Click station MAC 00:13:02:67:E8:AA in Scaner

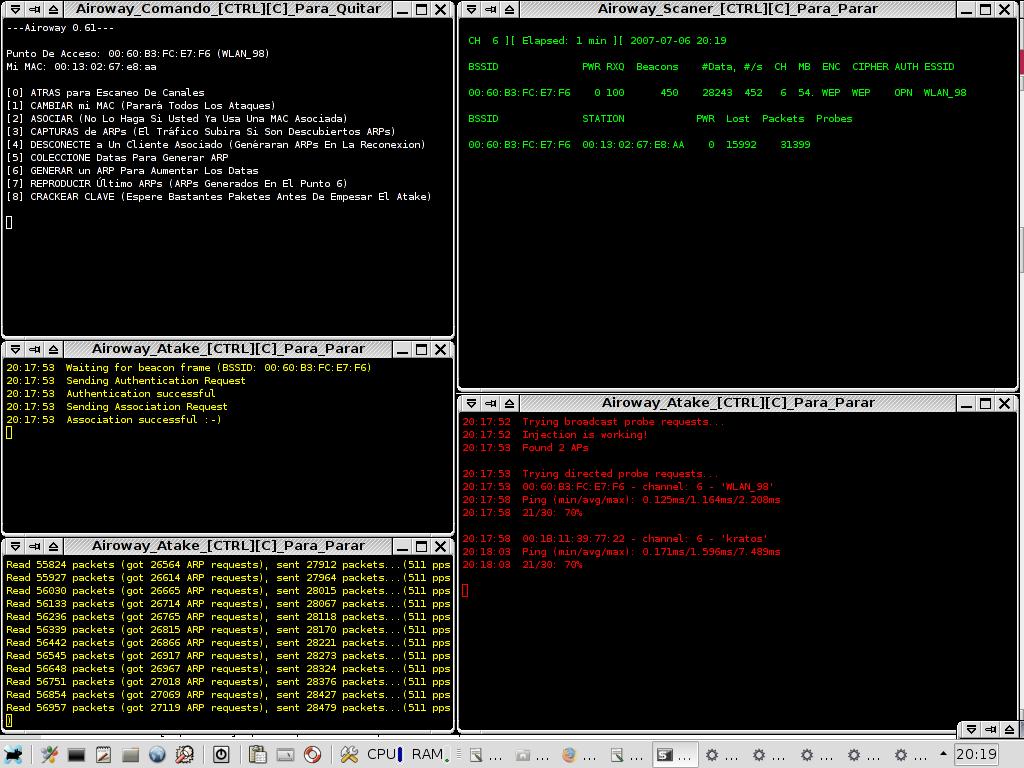[633, 144]
